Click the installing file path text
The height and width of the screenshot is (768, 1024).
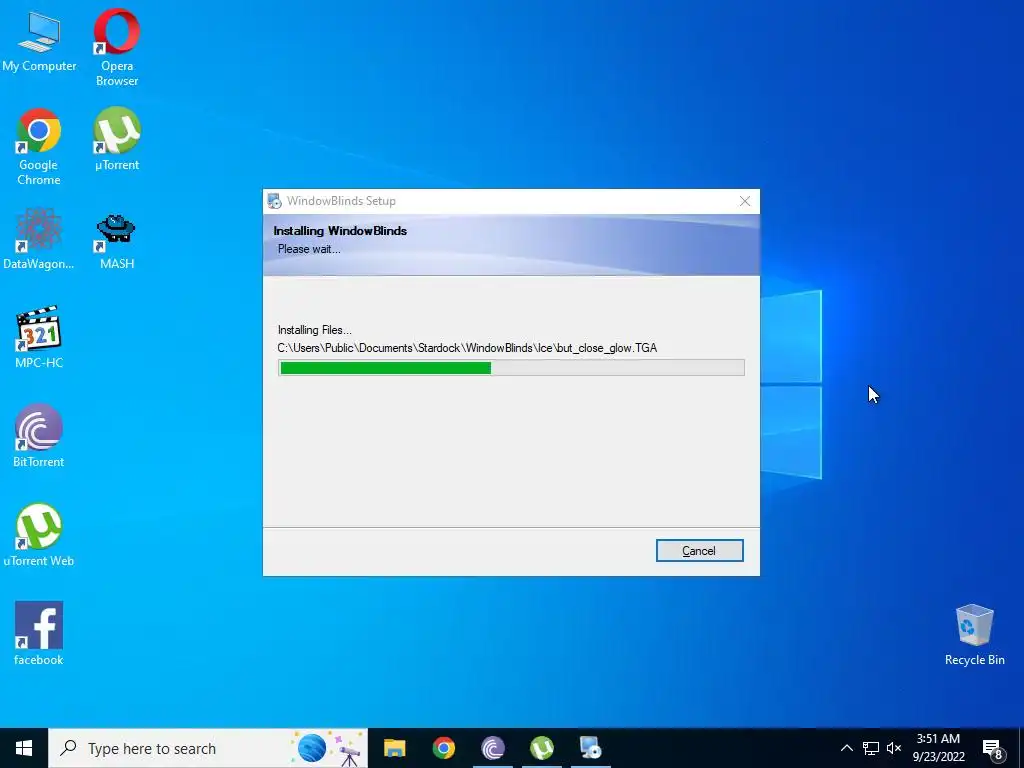coord(467,348)
